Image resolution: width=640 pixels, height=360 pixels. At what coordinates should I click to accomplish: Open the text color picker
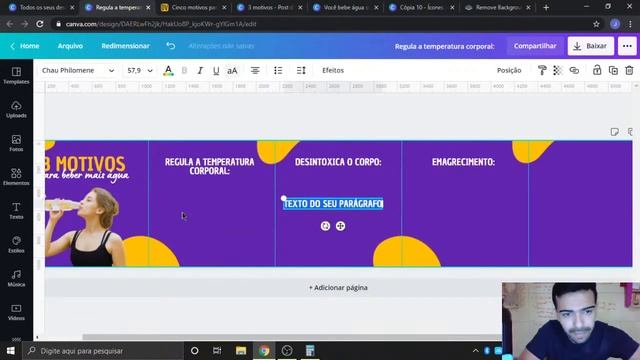[168, 71]
